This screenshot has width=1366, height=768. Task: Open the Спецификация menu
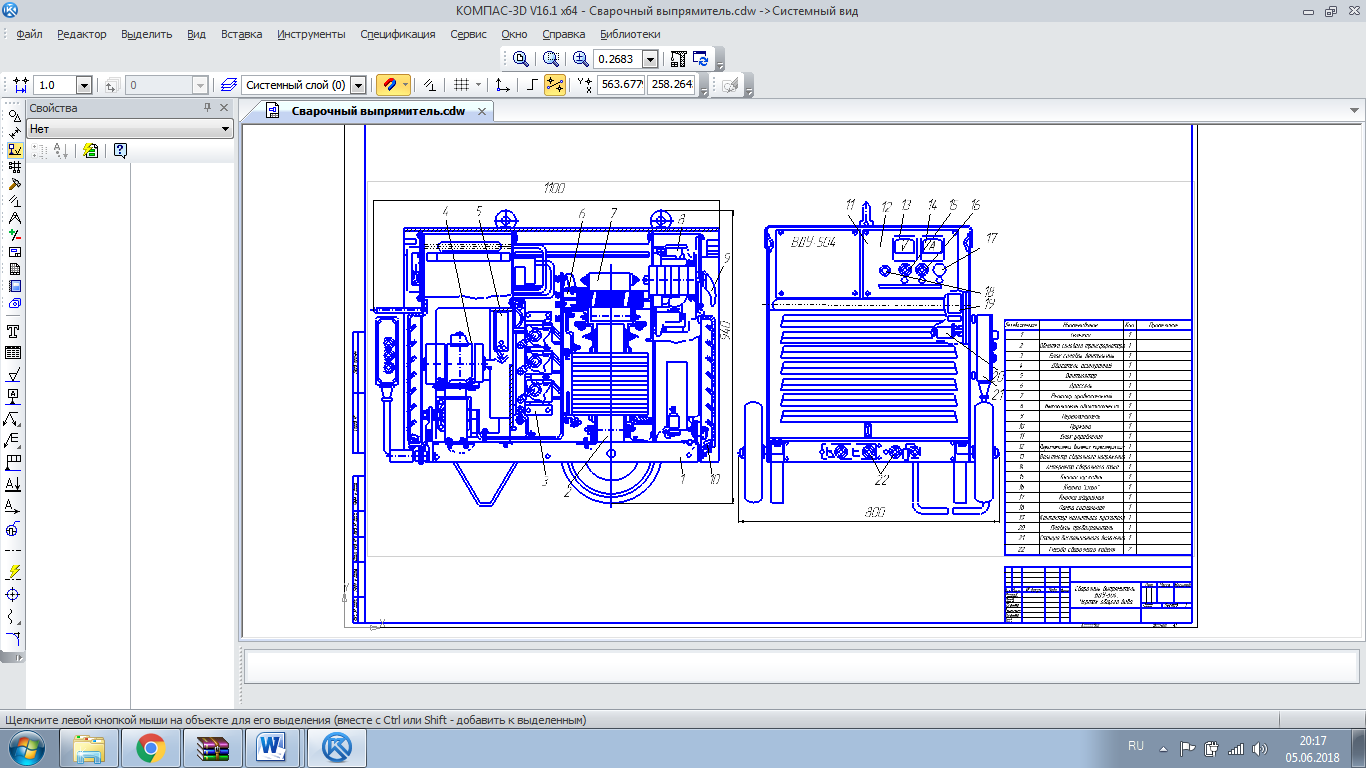click(398, 34)
